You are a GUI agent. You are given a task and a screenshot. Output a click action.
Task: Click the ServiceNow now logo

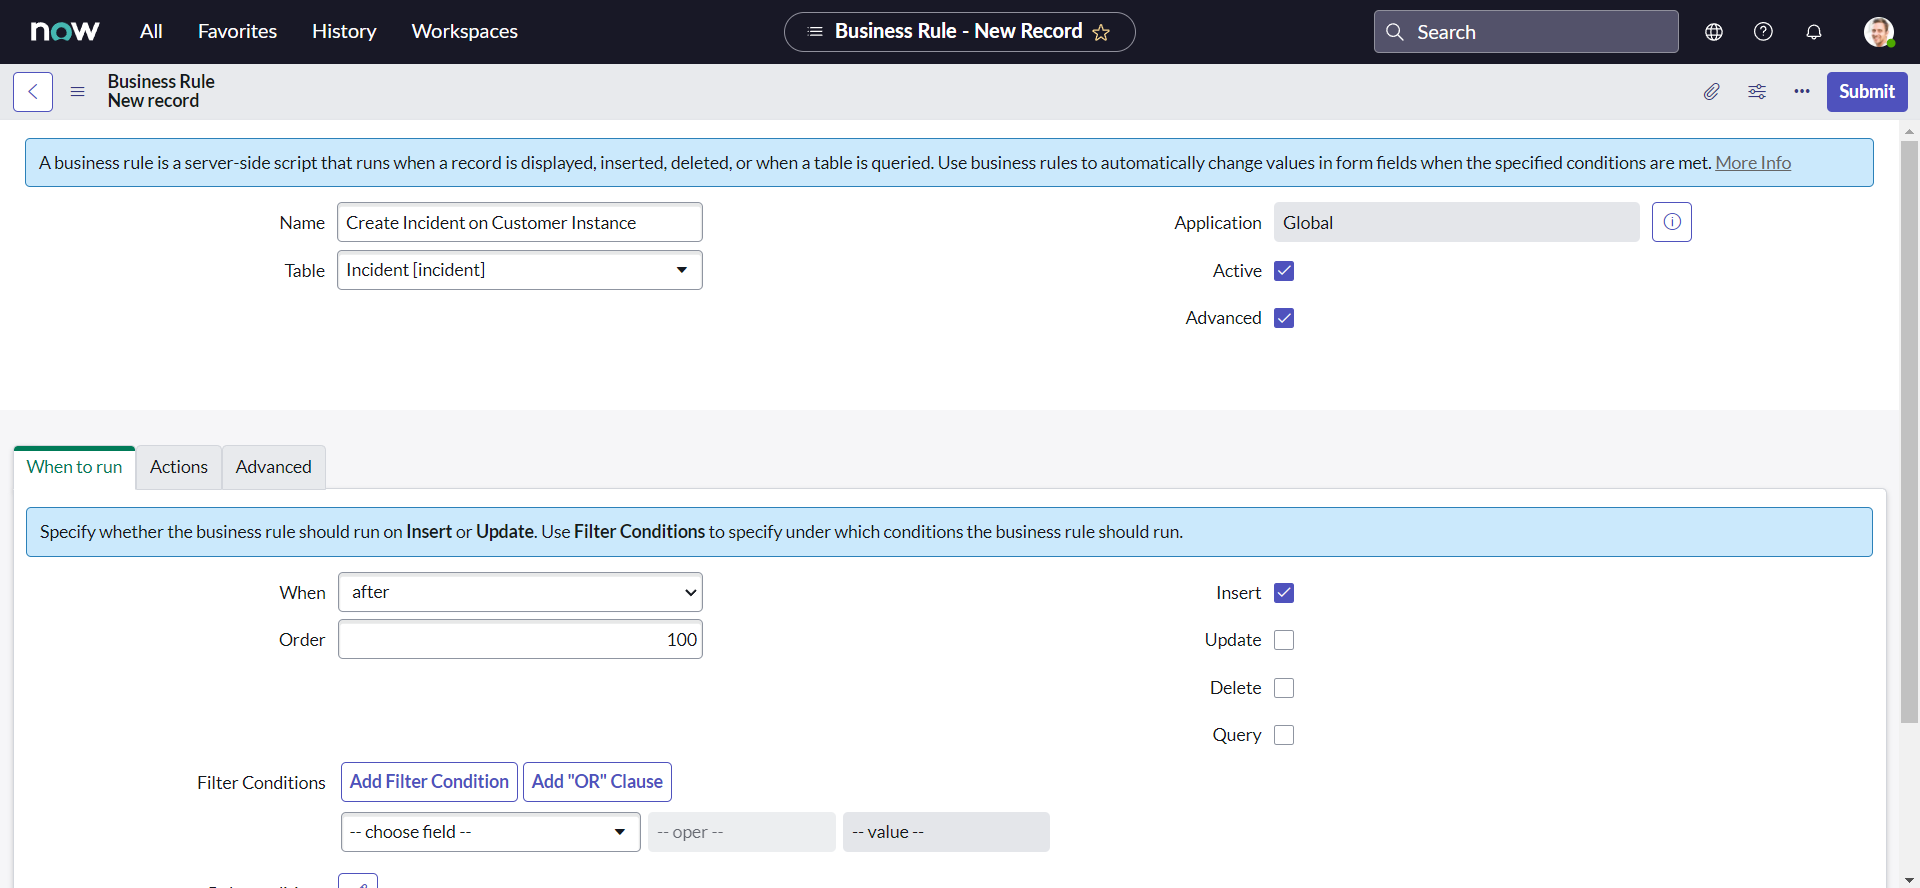pyautogui.click(x=65, y=31)
